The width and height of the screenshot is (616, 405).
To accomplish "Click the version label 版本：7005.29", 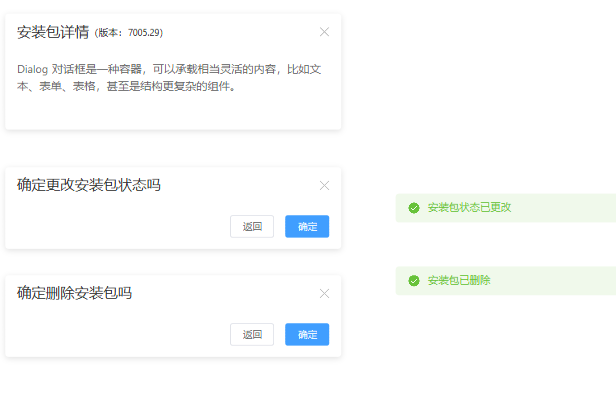I will click(128, 33).
